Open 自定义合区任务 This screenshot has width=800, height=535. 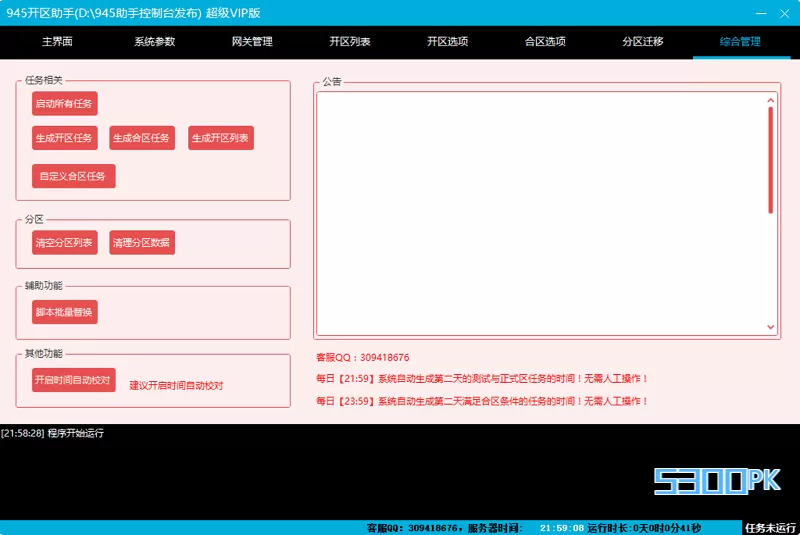[x=73, y=176]
